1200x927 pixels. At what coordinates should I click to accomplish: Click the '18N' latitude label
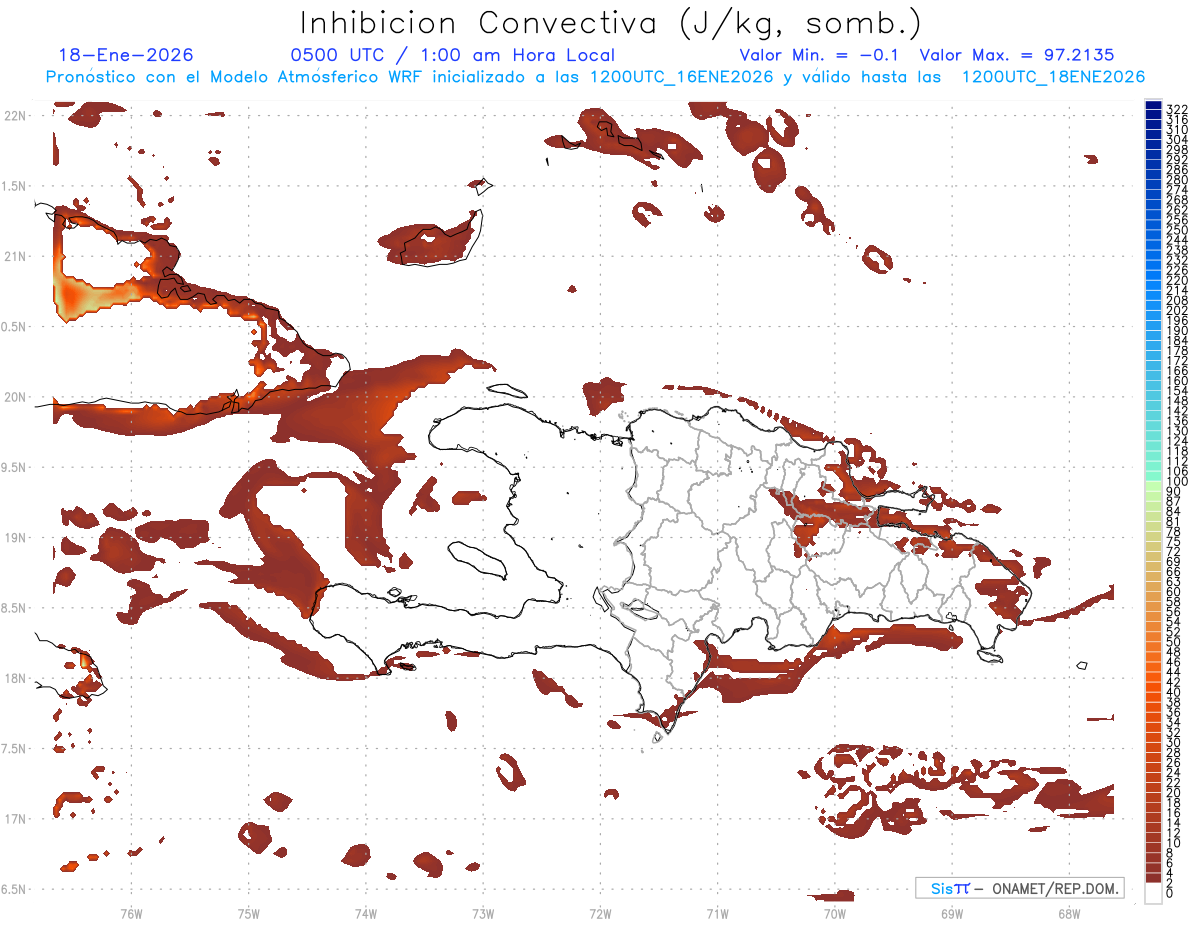tap(15, 679)
